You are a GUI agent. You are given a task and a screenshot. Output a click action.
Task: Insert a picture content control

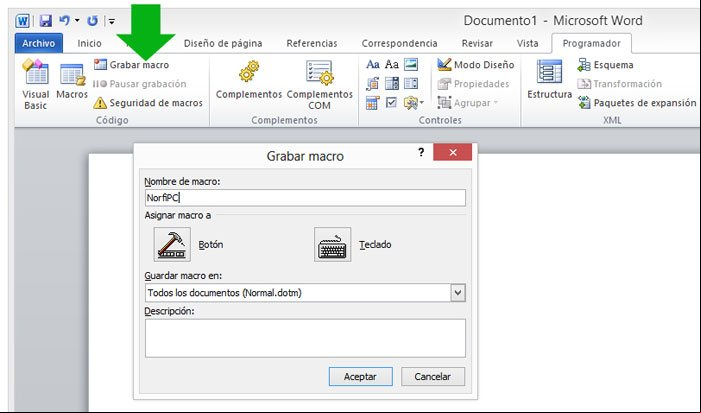[x=411, y=65]
